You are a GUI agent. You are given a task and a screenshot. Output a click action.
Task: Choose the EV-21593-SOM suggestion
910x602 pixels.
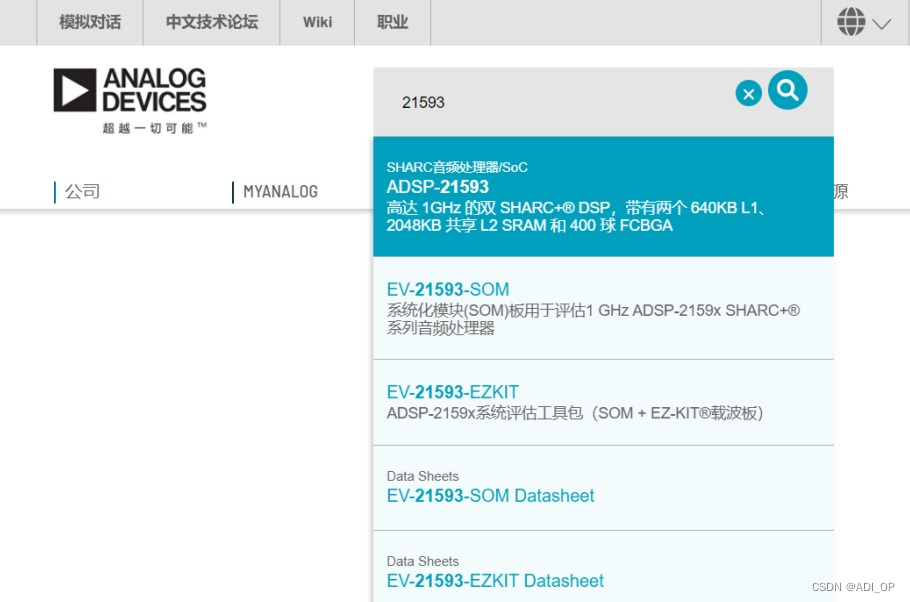[x=604, y=308]
